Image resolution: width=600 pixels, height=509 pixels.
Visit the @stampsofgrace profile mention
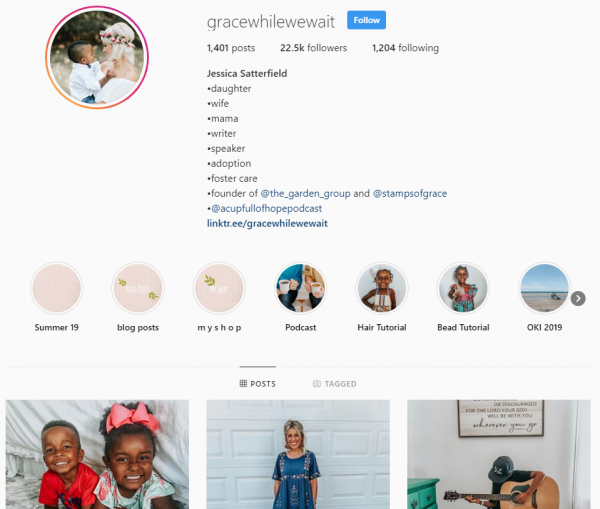(410, 194)
